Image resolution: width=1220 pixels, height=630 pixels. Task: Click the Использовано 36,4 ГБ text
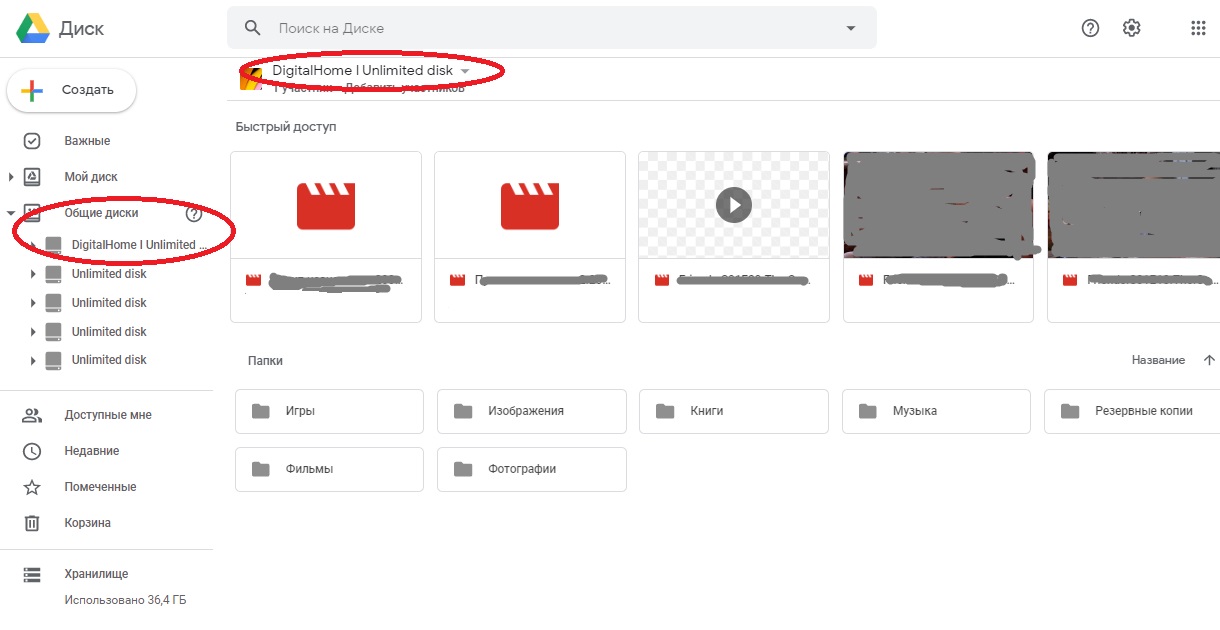click(125, 601)
